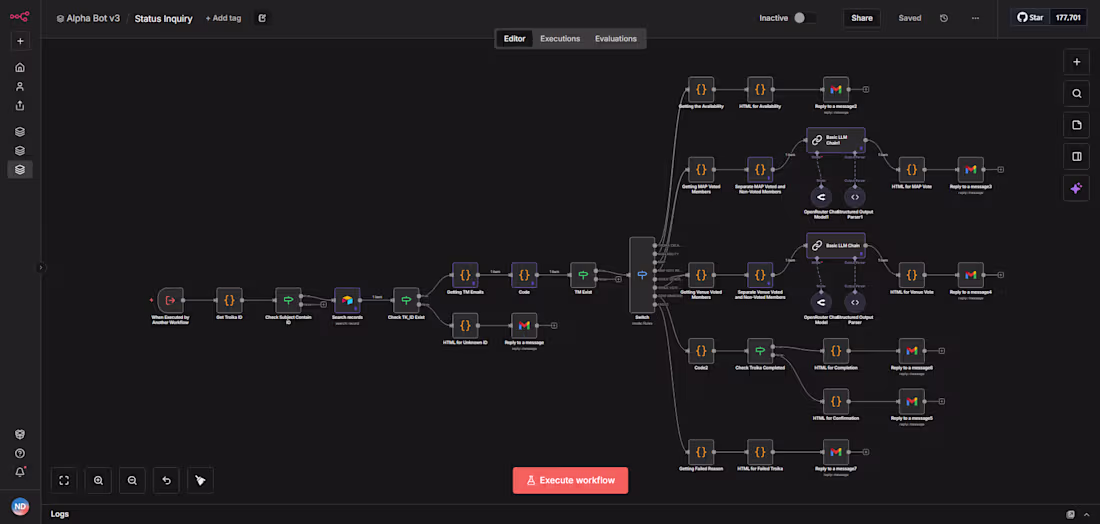Select the Editor tab
The width and height of the screenshot is (1100, 524).
tap(514, 39)
